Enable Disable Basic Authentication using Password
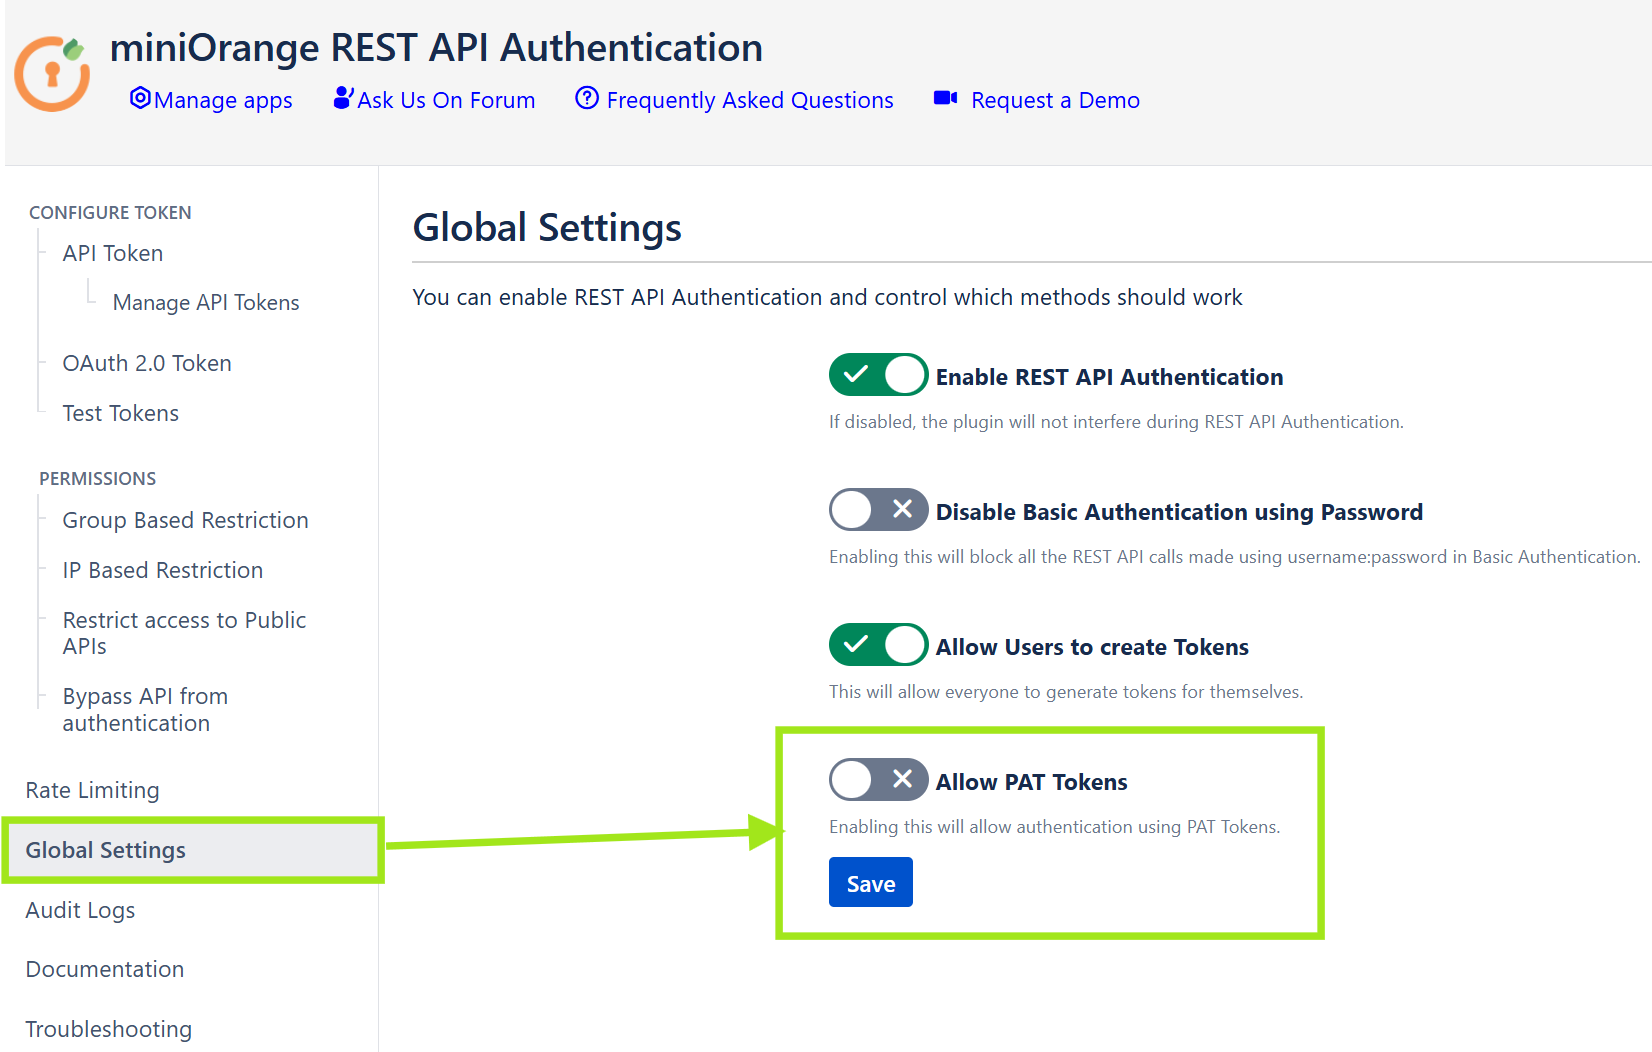1652x1052 pixels. pos(878,510)
